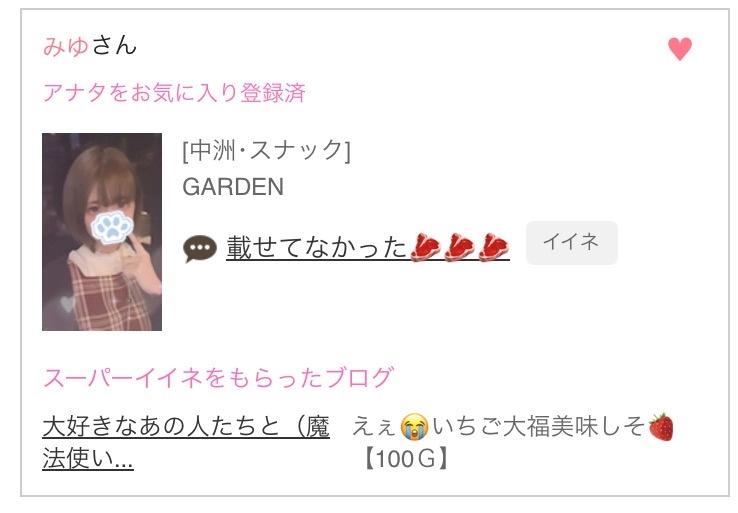Image resolution: width=738 pixels, height=513 pixels.
Task: Click the 【100G】 label
Action: [406, 458]
